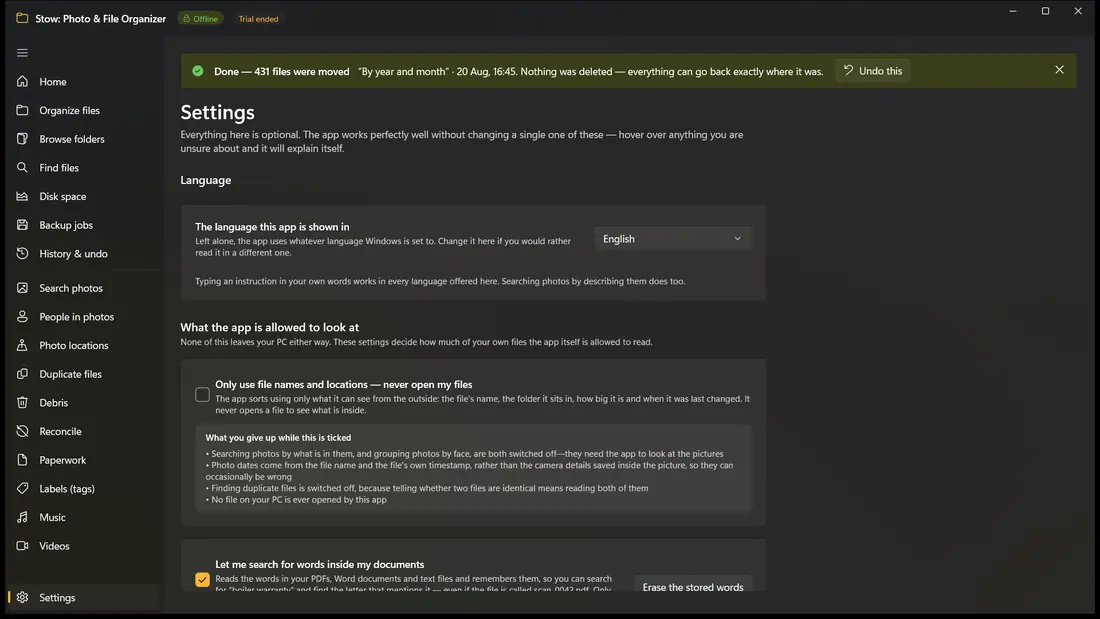Viewport: 1100px width, 619px height.
Task: Go to Paperwork section
Action: (83, 460)
